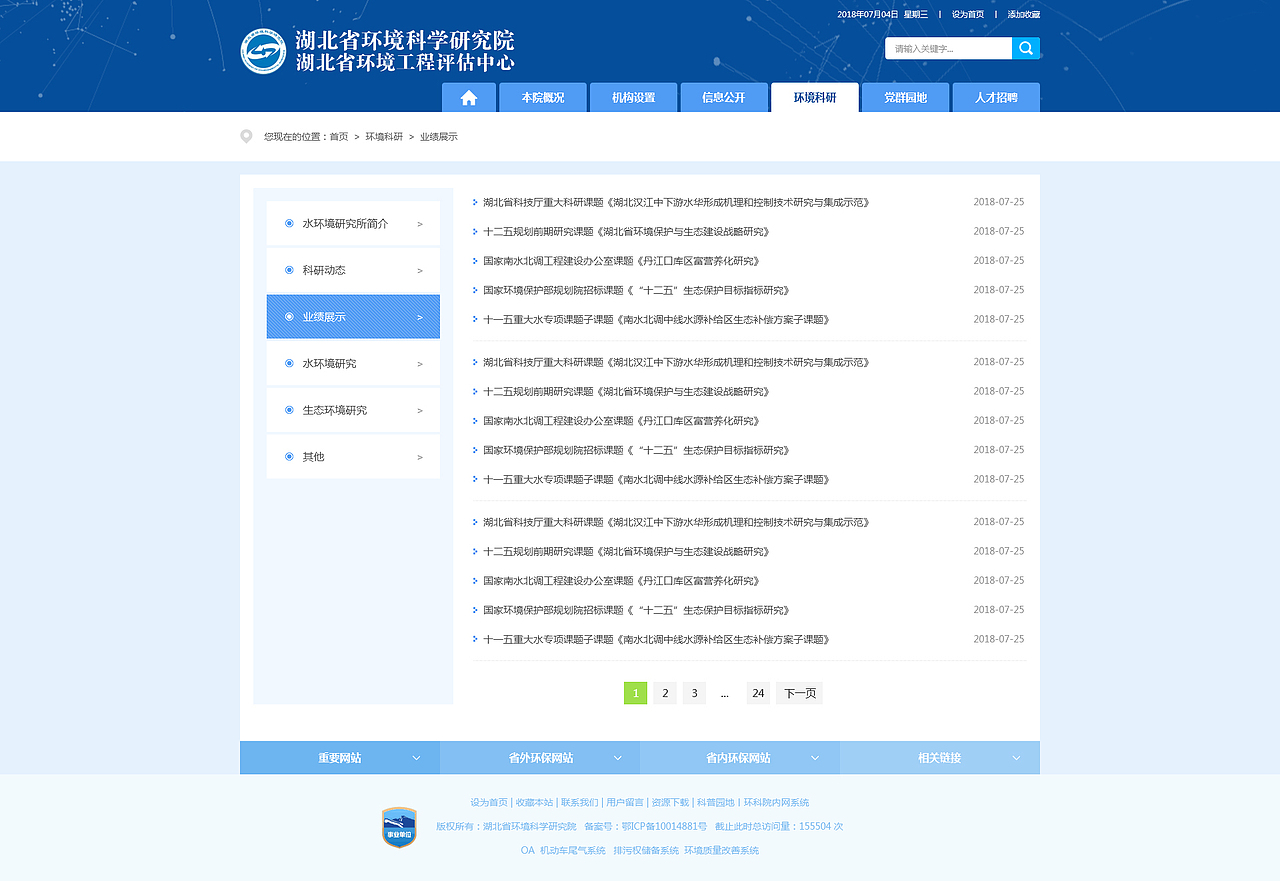Image resolution: width=1280 pixels, height=881 pixels.
Task: Go to the next page using 下一页
Action: [799, 692]
